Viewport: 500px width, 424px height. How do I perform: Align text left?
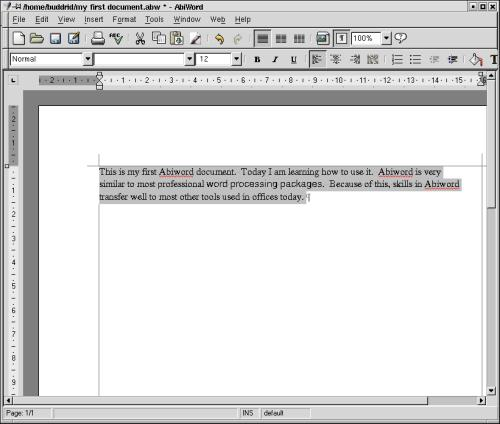point(317,59)
